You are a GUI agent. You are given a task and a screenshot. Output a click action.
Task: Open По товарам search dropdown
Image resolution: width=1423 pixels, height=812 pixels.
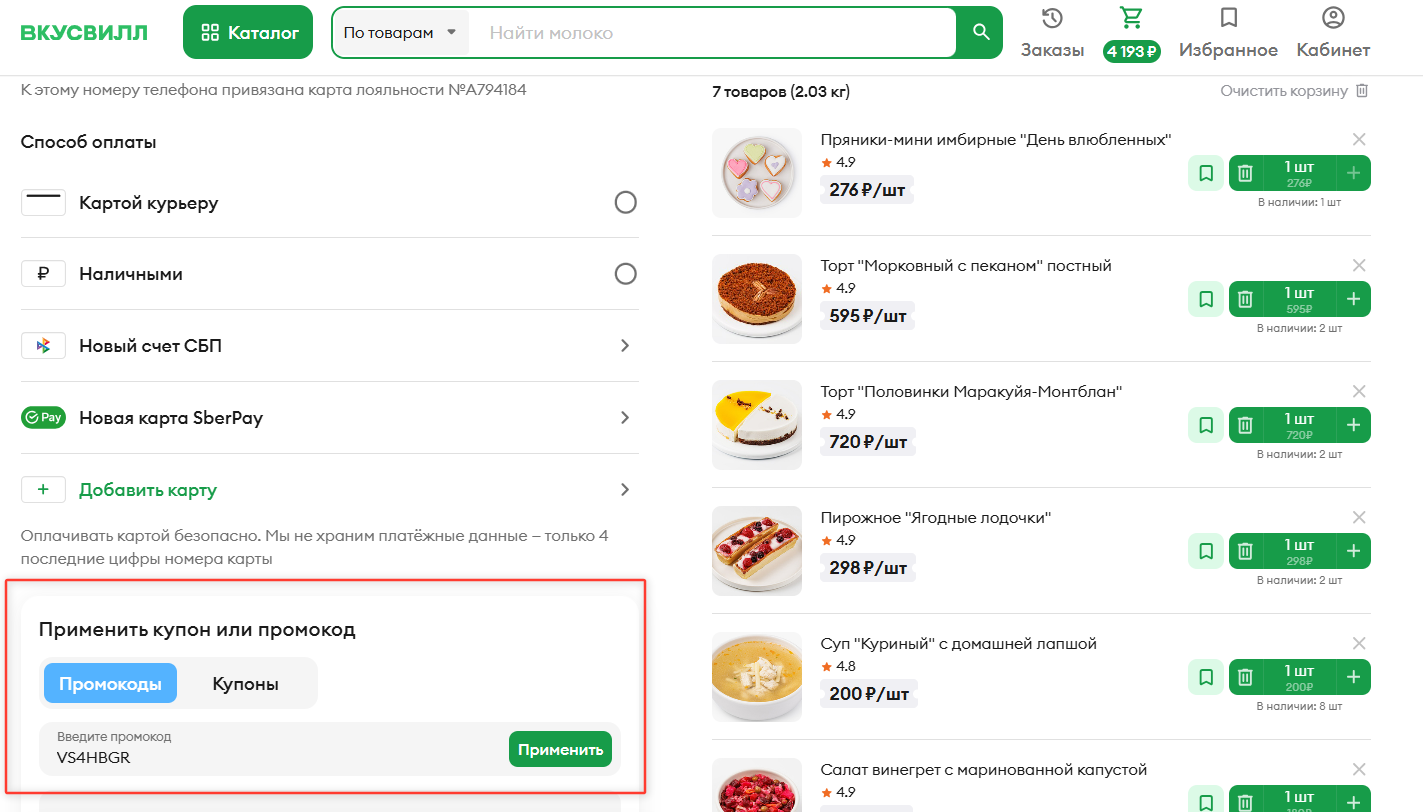pyautogui.click(x=400, y=33)
